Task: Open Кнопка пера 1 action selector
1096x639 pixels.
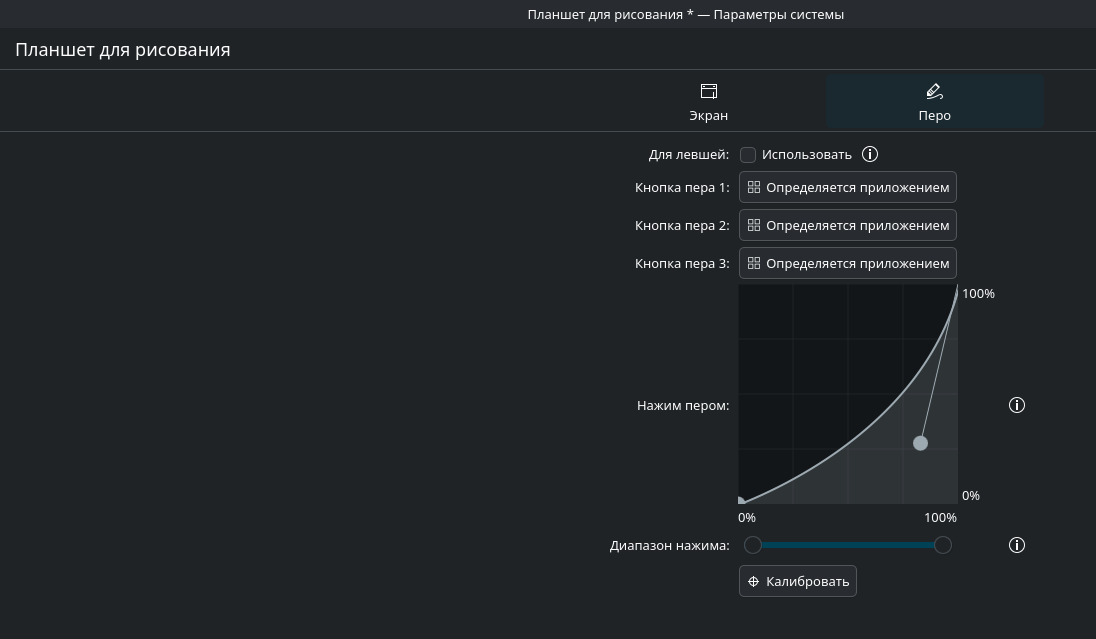Action: [x=847, y=187]
